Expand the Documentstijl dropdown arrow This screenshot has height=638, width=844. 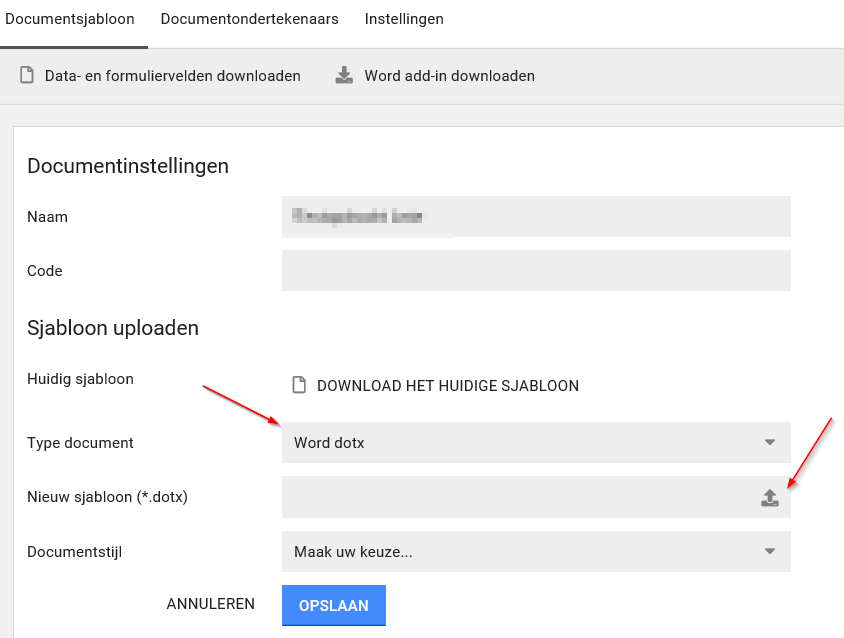click(769, 551)
